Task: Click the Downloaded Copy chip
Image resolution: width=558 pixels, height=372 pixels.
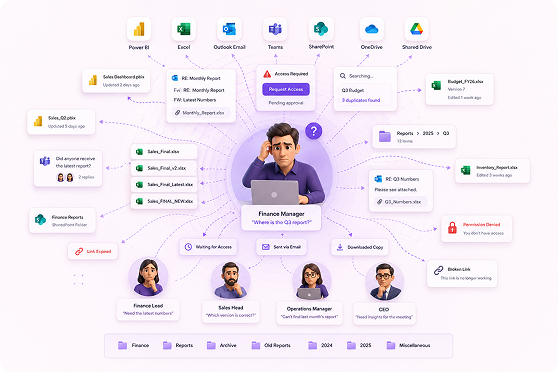Action: (x=359, y=247)
